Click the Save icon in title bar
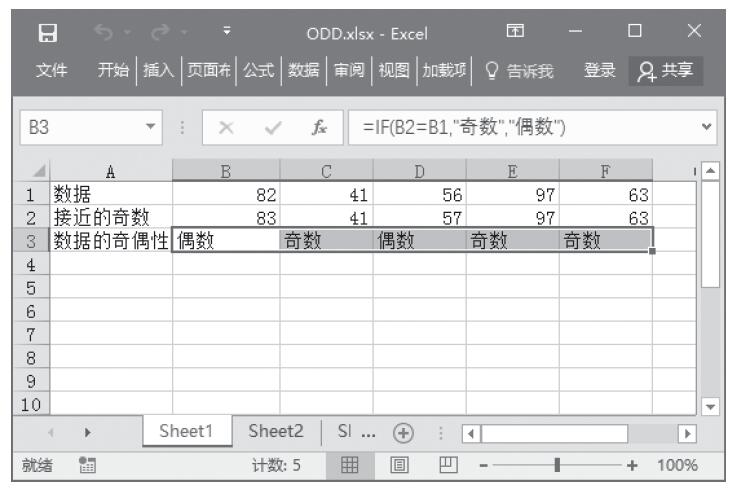Image resolution: width=735 pixels, height=493 pixels. (x=46, y=35)
